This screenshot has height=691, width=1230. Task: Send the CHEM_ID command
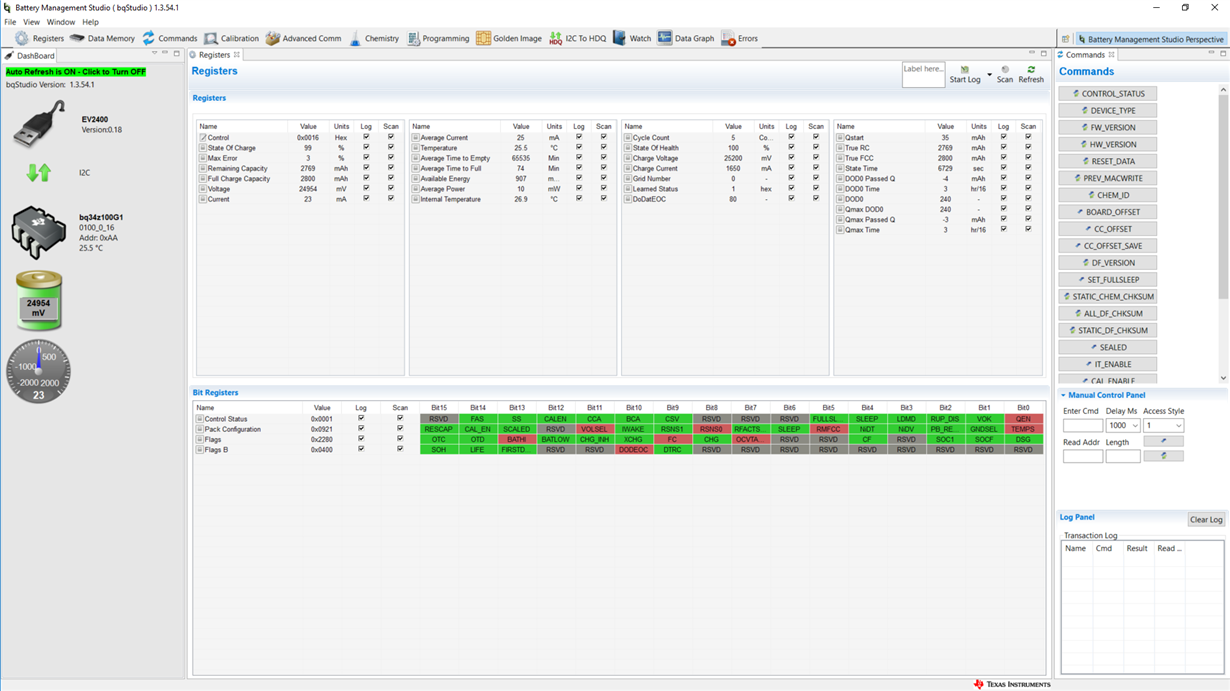click(1108, 195)
